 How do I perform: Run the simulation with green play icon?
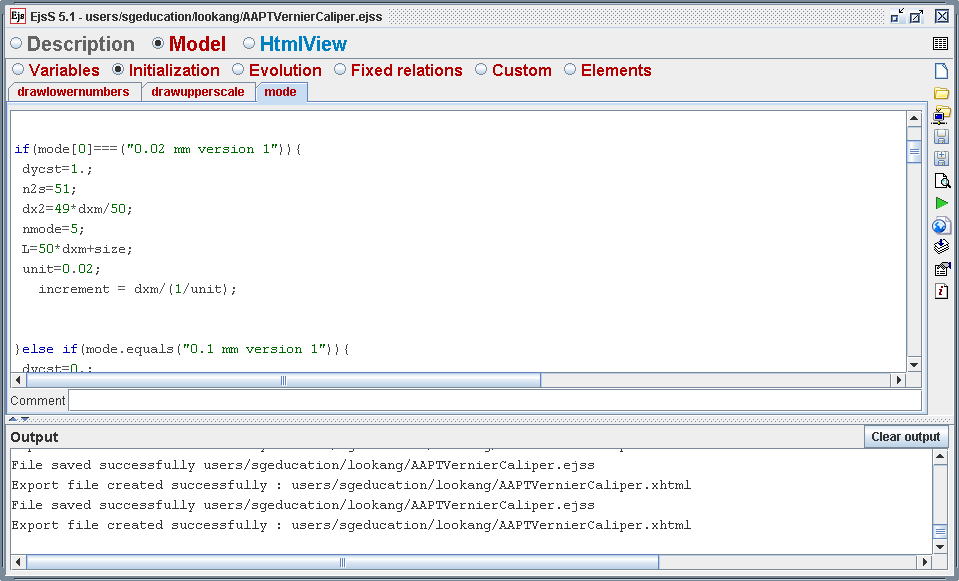[x=941, y=203]
